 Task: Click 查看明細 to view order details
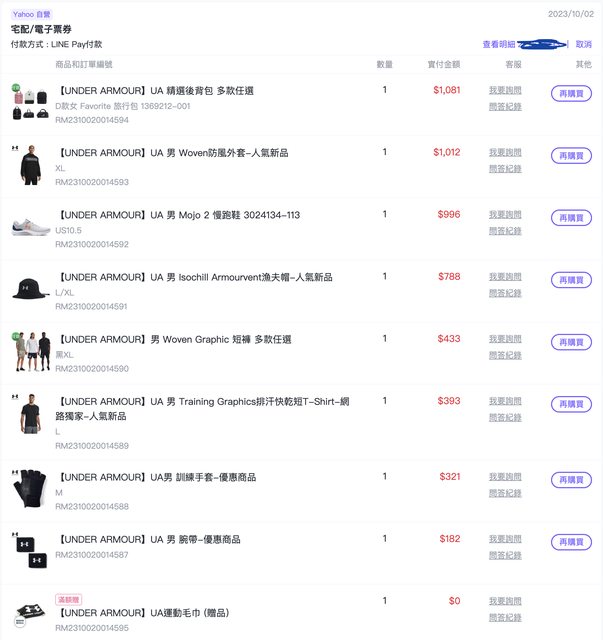coord(499,45)
